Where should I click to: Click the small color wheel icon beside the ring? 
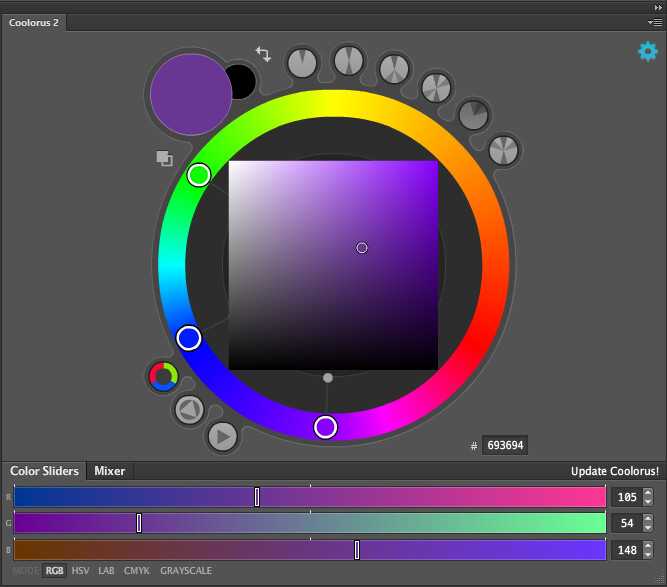click(163, 376)
